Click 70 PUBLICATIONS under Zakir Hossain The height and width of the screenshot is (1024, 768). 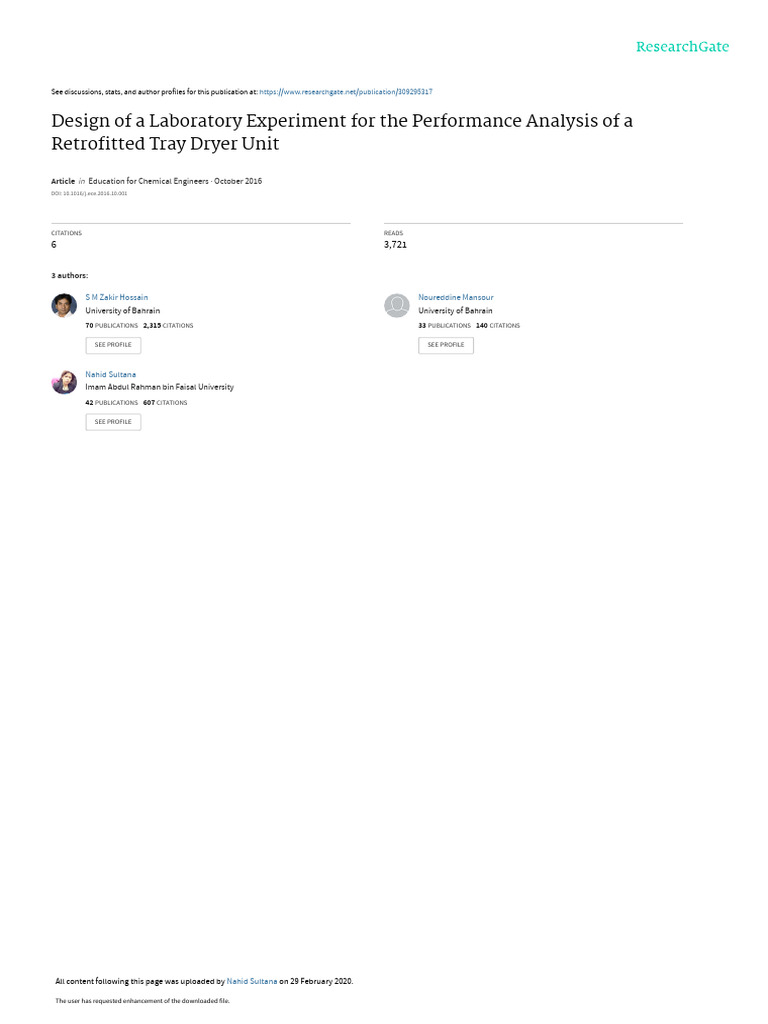pyautogui.click(x=112, y=325)
